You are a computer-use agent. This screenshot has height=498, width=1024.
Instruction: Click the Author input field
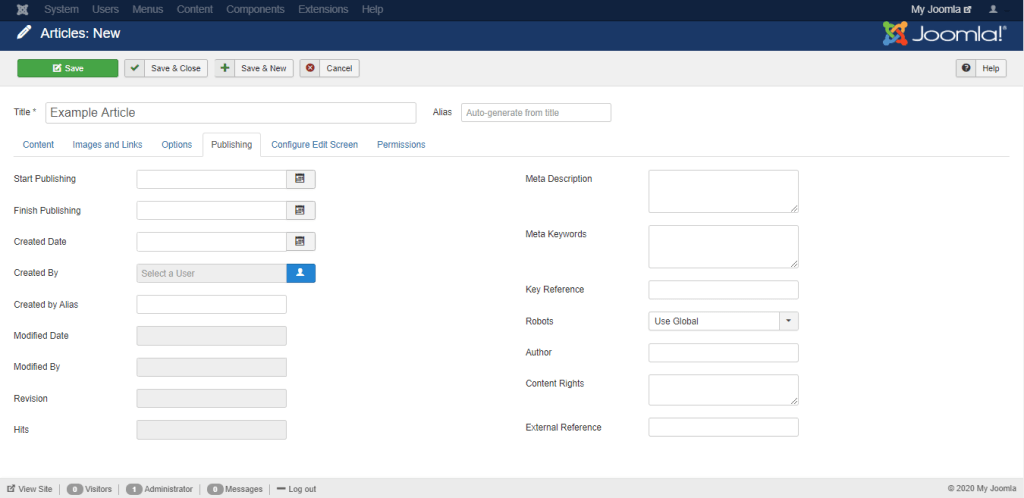tap(724, 352)
